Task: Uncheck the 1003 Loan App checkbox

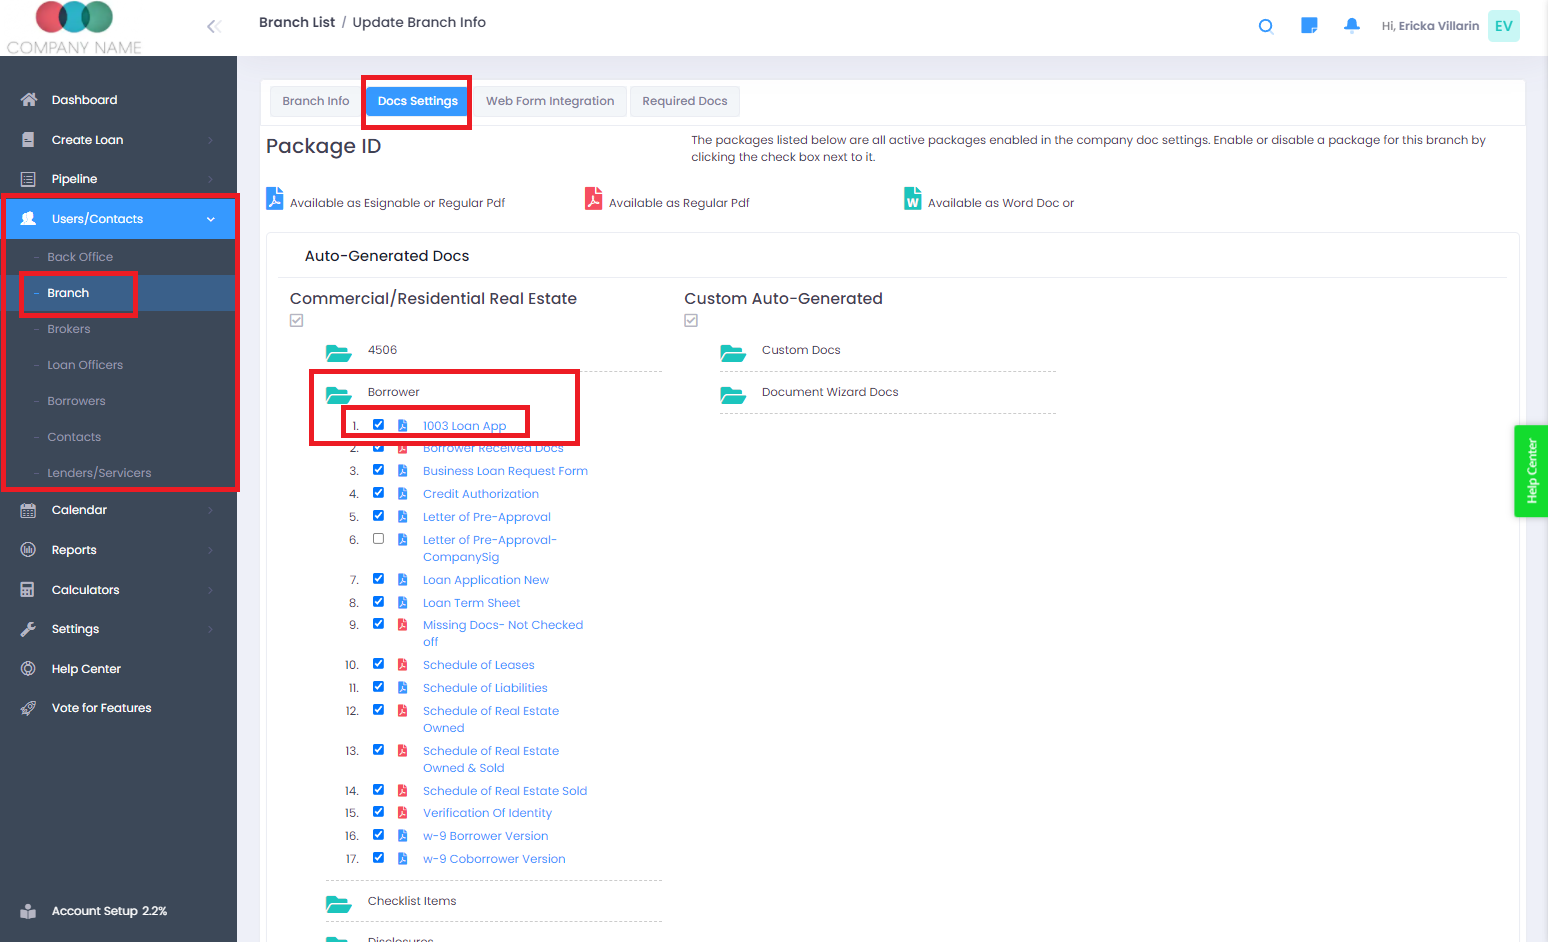Action: pyautogui.click(x=378, y=425)
